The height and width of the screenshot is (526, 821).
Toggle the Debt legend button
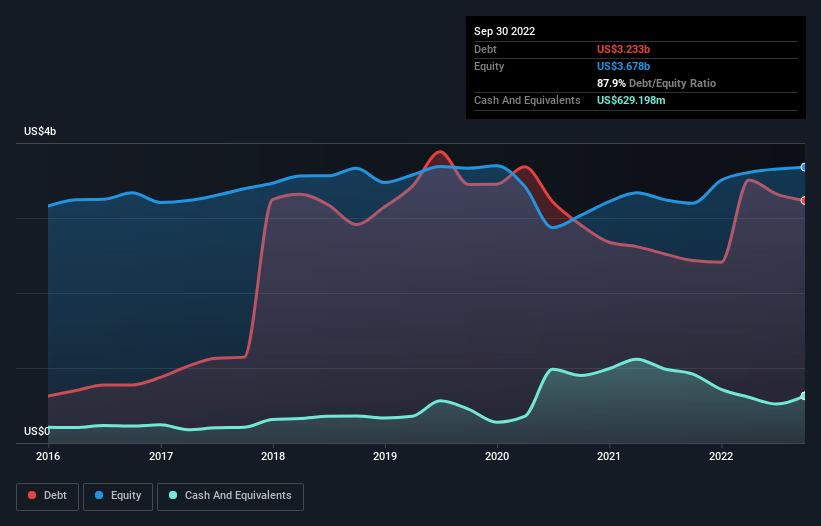click(47, 496)
